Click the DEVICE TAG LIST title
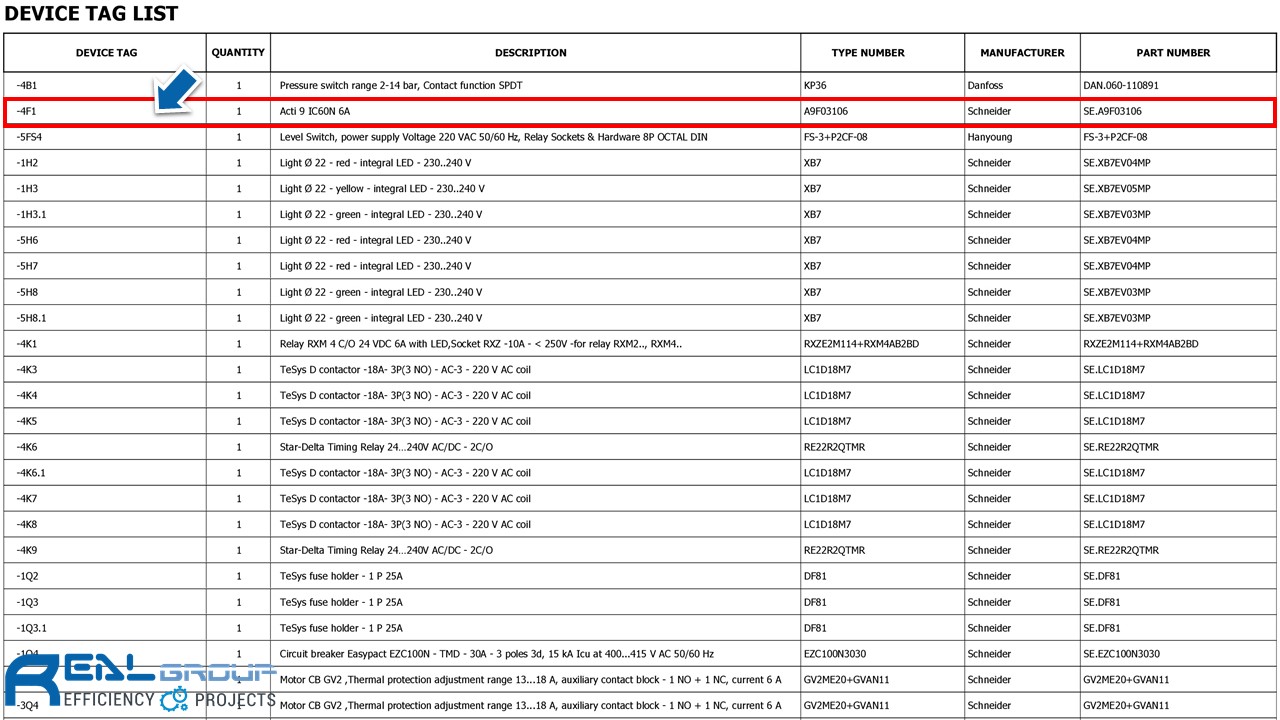1280x720 pixels. (91, 14)
